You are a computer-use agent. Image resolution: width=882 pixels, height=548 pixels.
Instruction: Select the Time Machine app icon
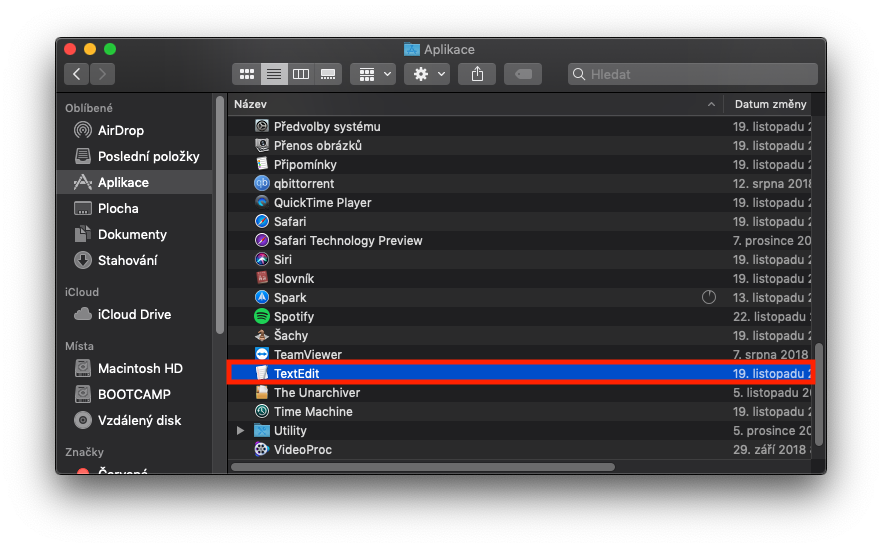click(262, 411)
